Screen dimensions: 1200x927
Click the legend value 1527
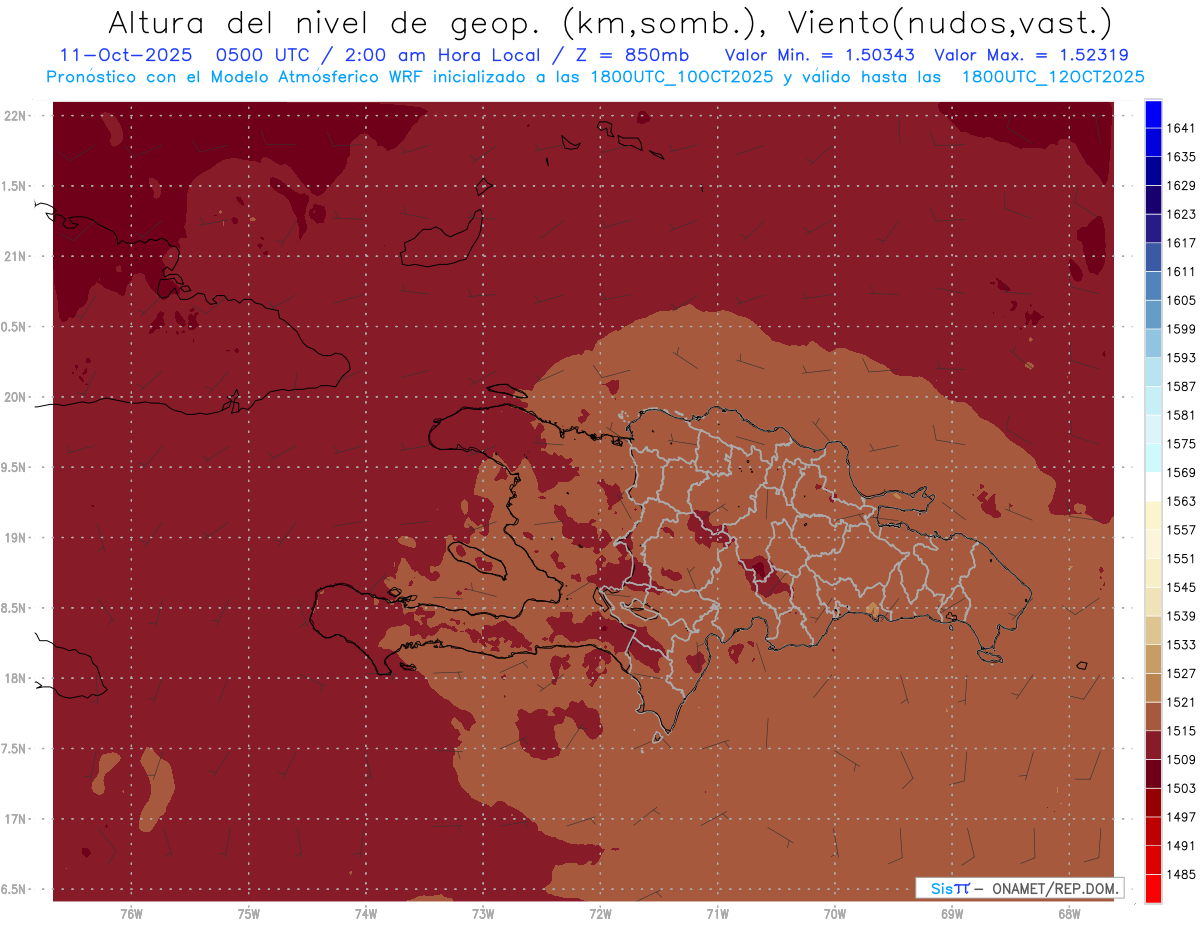[x=1181, y=673]
